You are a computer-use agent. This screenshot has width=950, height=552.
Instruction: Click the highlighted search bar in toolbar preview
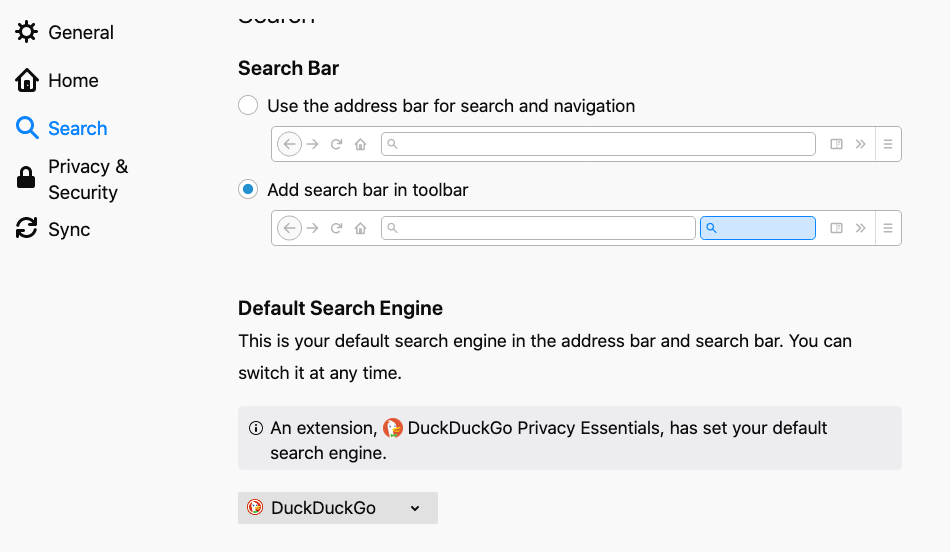coord(757,228)
